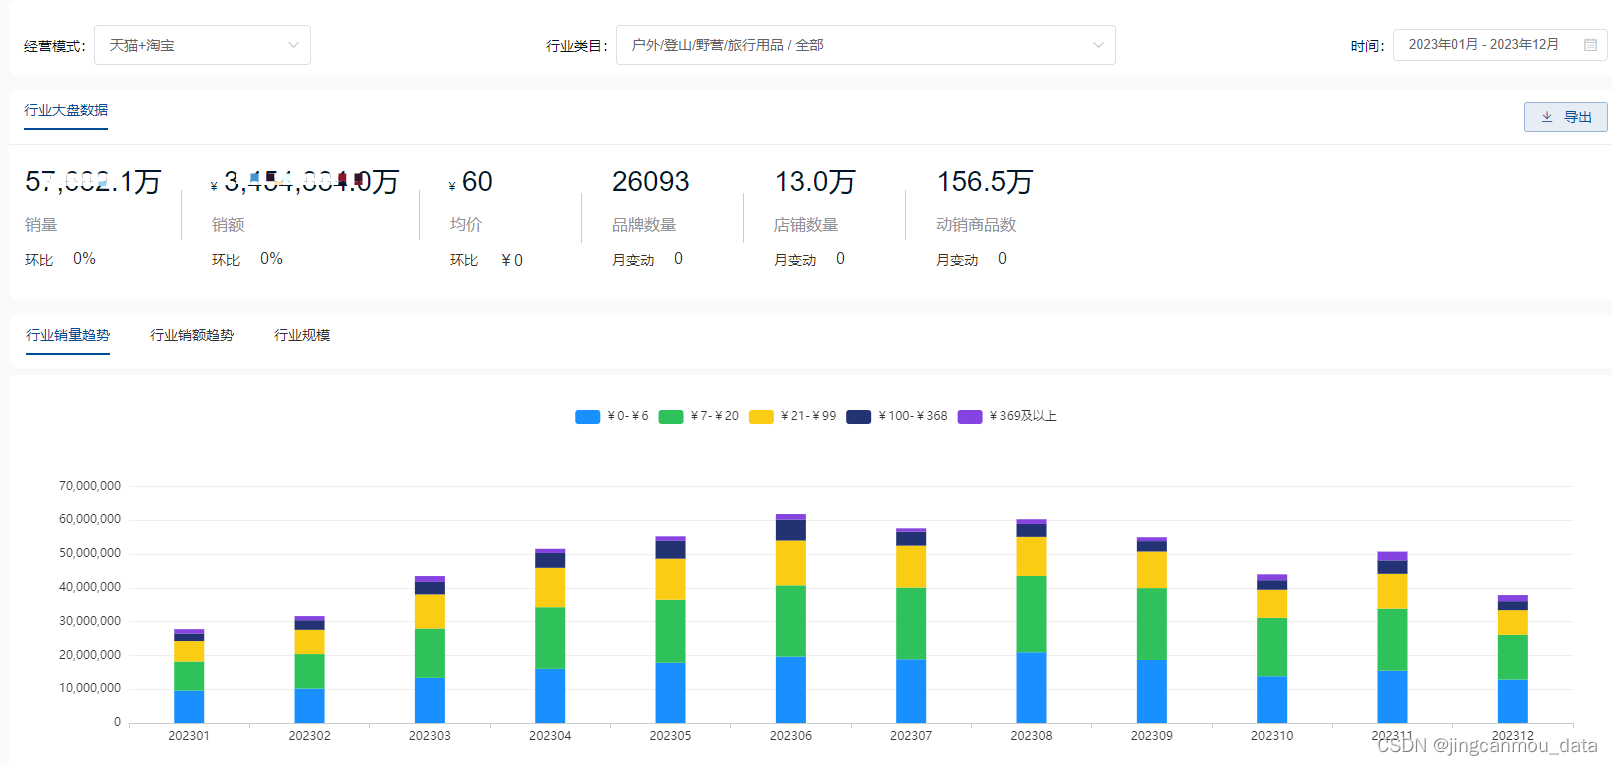Click the 202302 x-axis label

[x=309, y=736]
